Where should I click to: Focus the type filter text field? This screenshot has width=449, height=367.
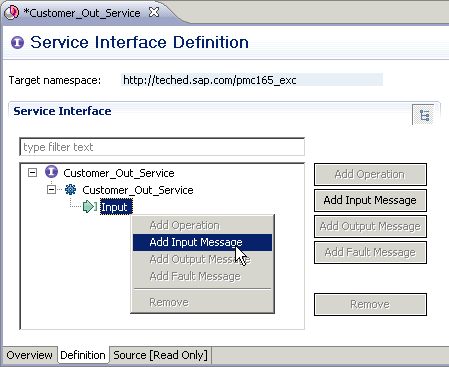point(162,147)
